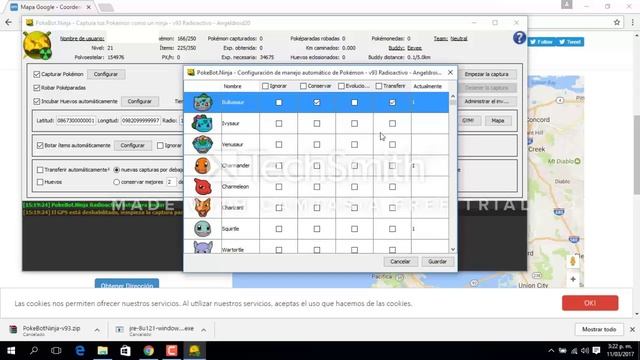Click Configurar next to Botar ítems
This screenshot has height=360, width=640.
132,145
